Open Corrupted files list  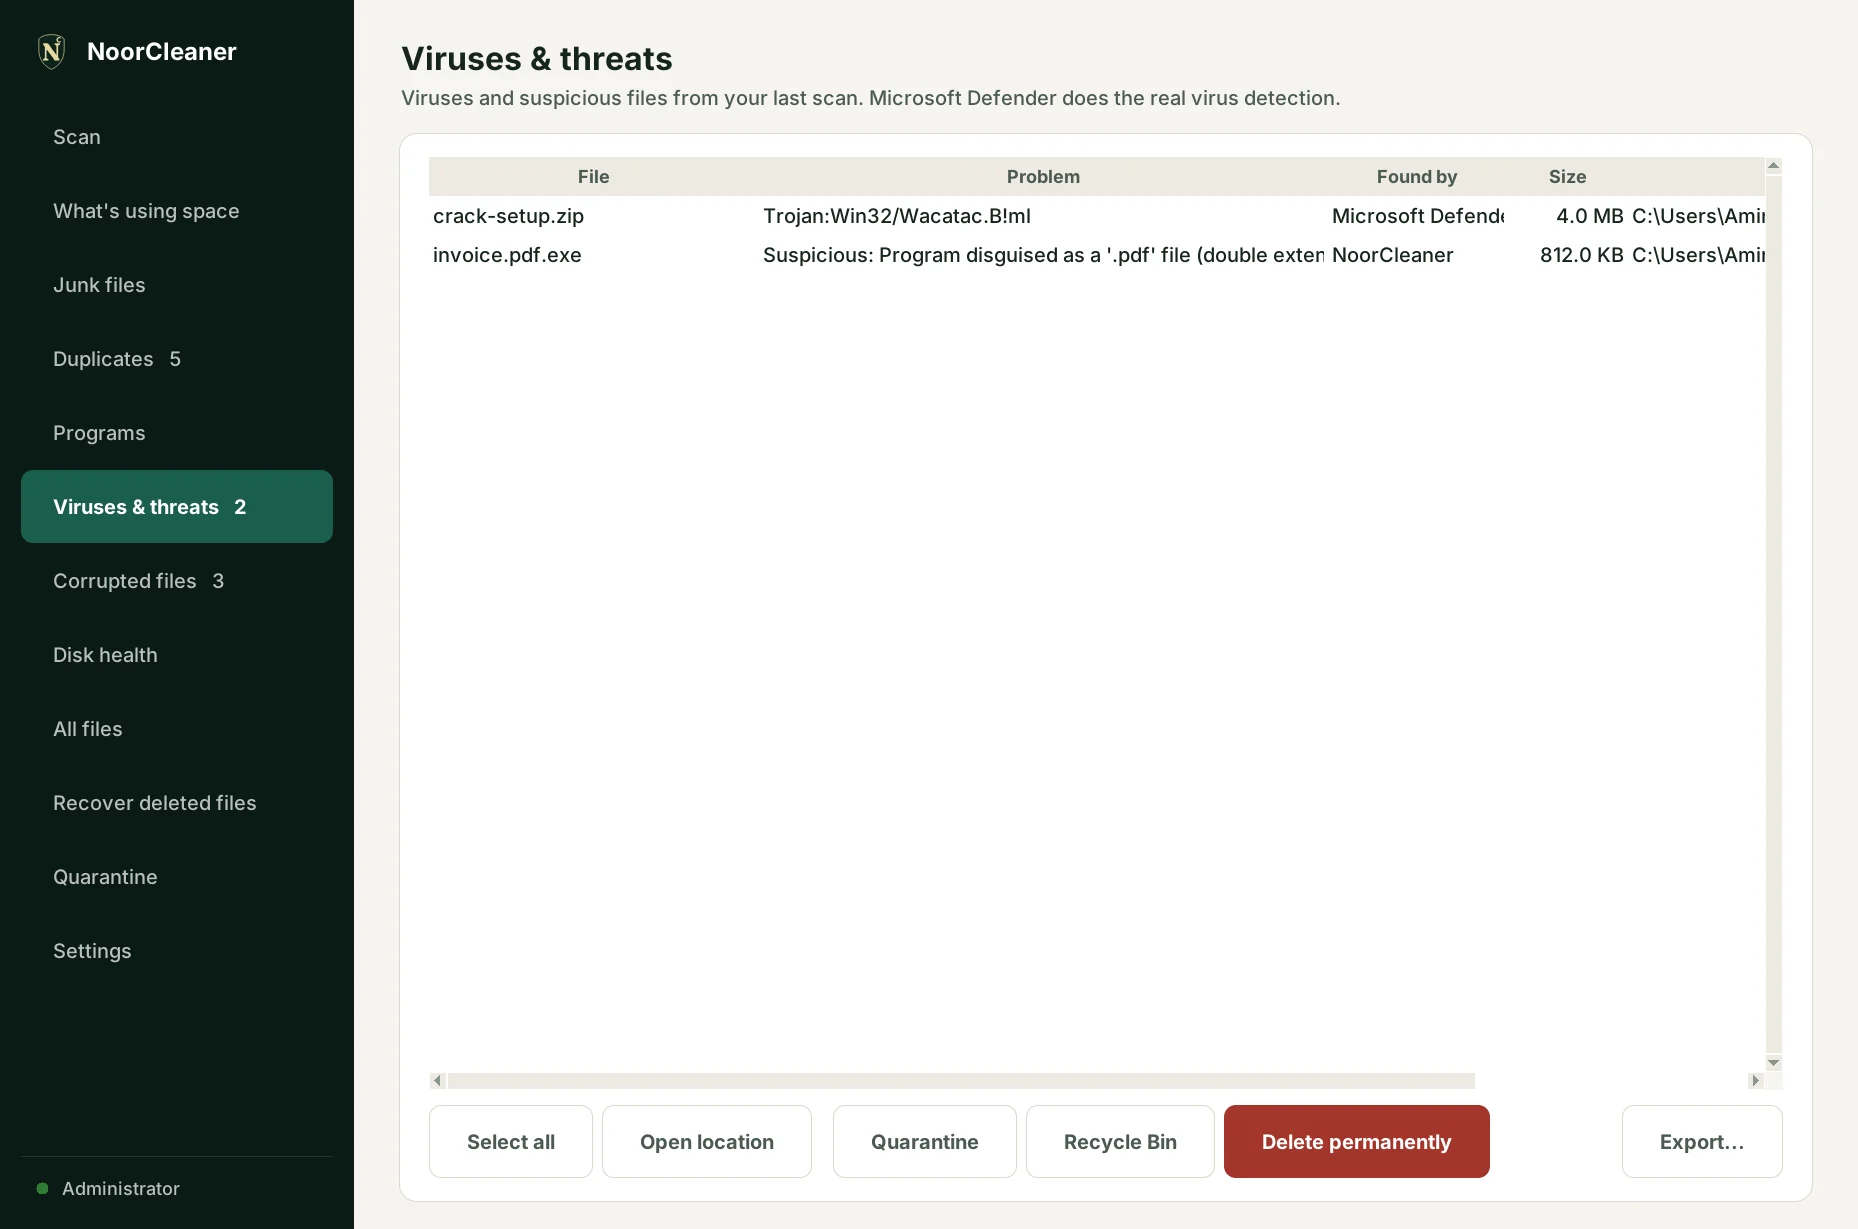point(177,581)
